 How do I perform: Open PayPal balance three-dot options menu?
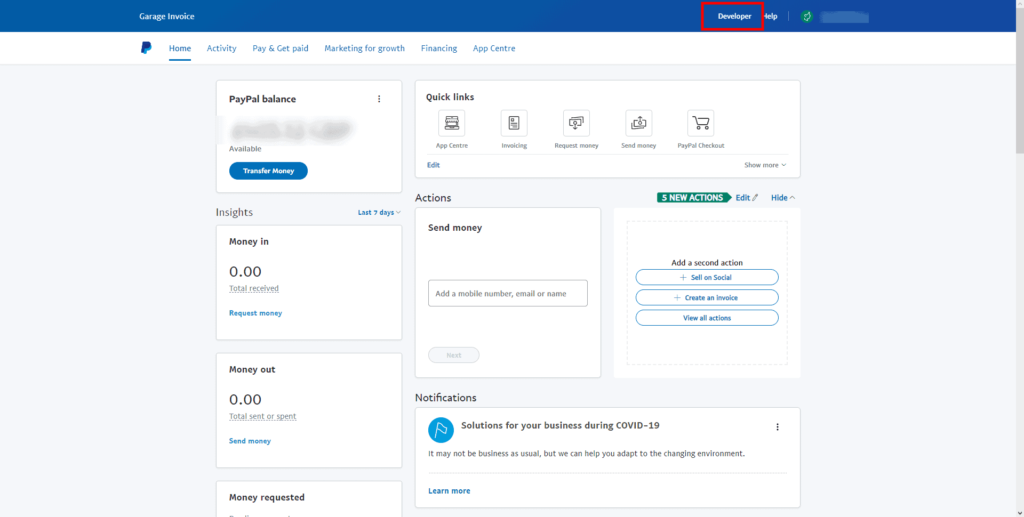click(379, 99)
